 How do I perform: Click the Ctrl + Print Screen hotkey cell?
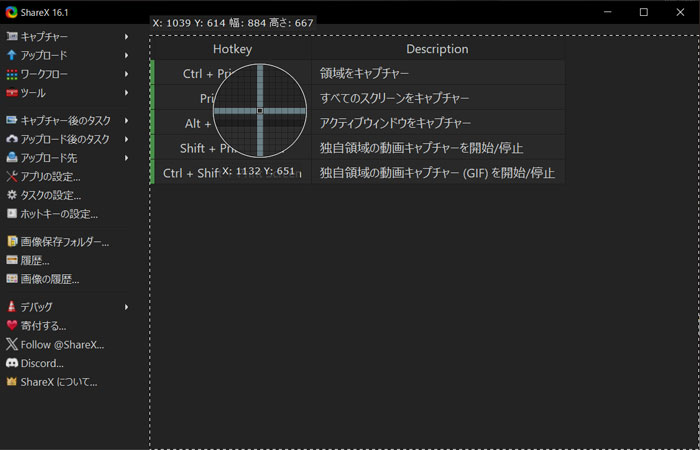[232, 74]
